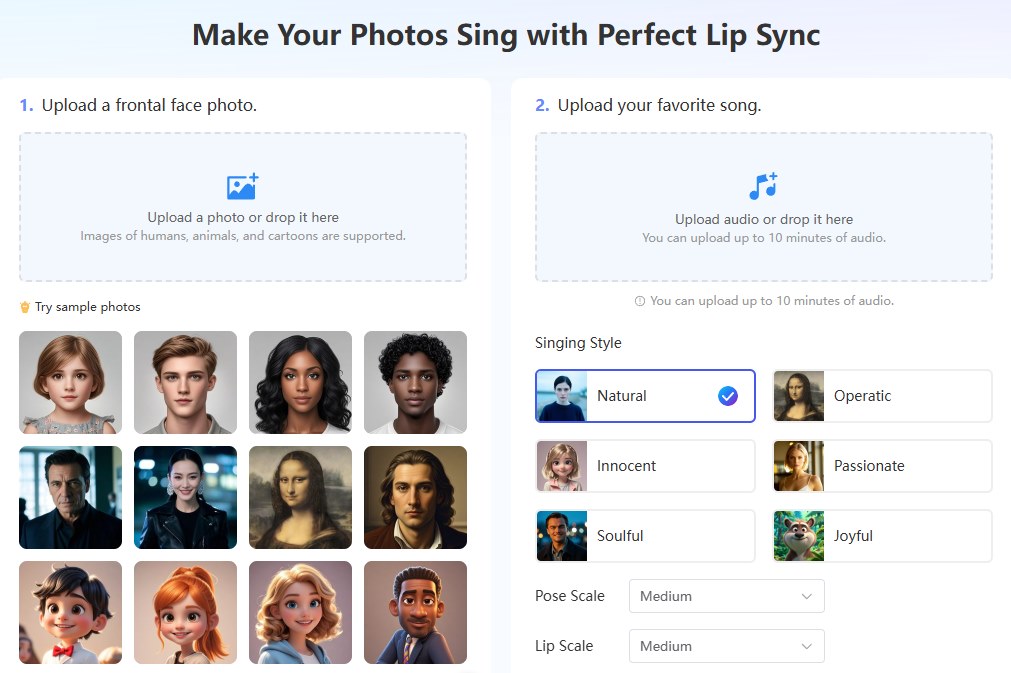Click the Soulful style man icon
The width and height of the screenshot is (1011, 673).
click(561, 536)
